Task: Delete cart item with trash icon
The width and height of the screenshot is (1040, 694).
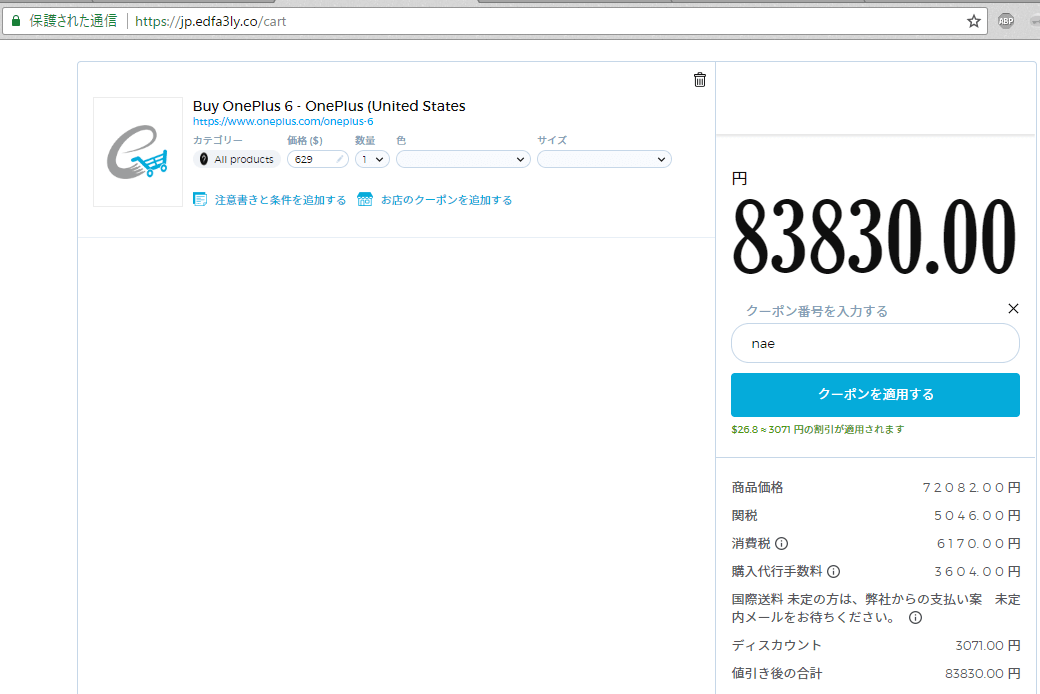Action: pos(700,80)
